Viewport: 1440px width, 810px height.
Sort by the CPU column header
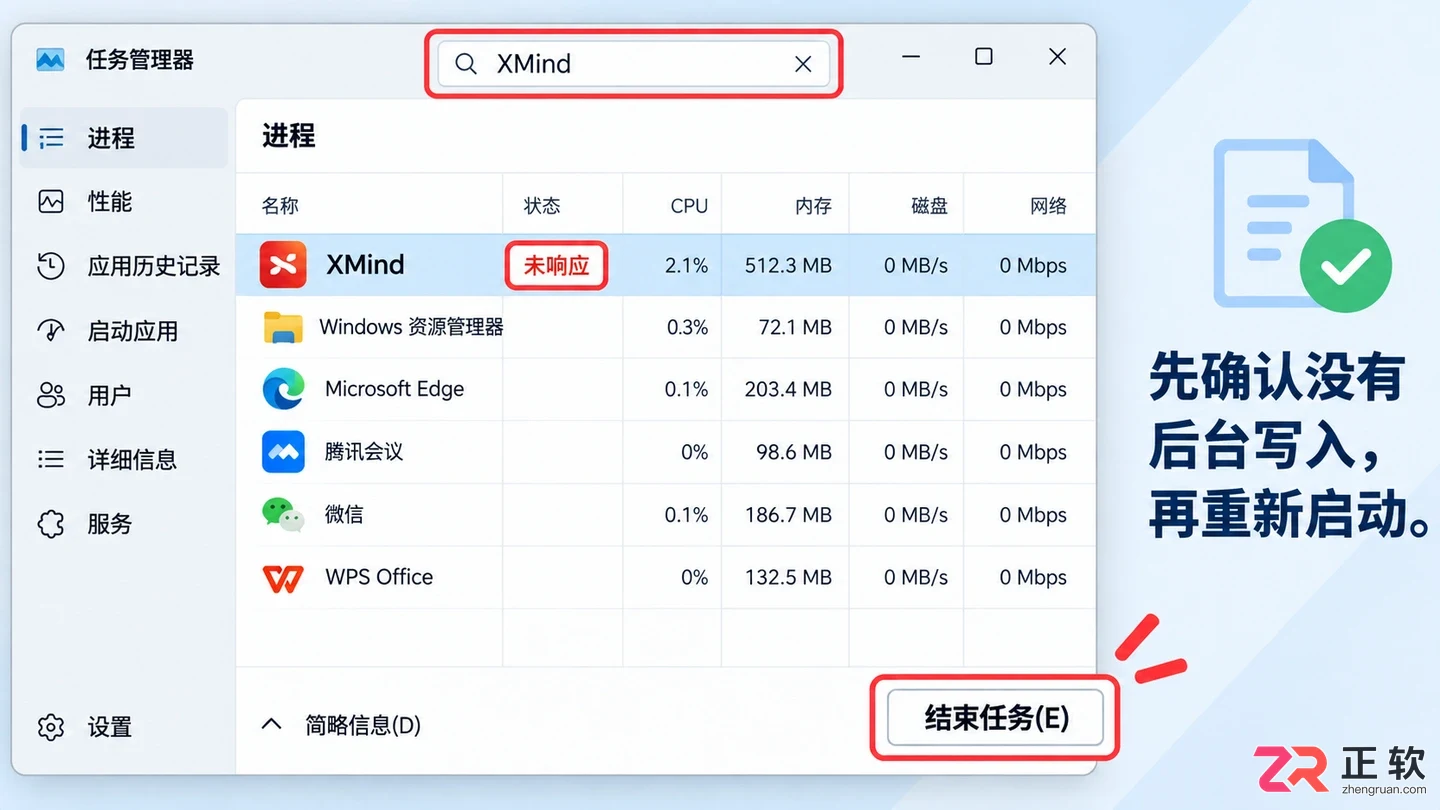point(689,206)
